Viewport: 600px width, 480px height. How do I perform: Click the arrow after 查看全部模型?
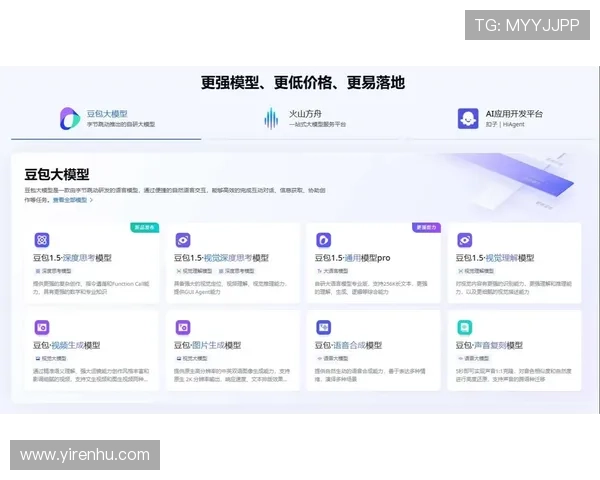[91, 200]
